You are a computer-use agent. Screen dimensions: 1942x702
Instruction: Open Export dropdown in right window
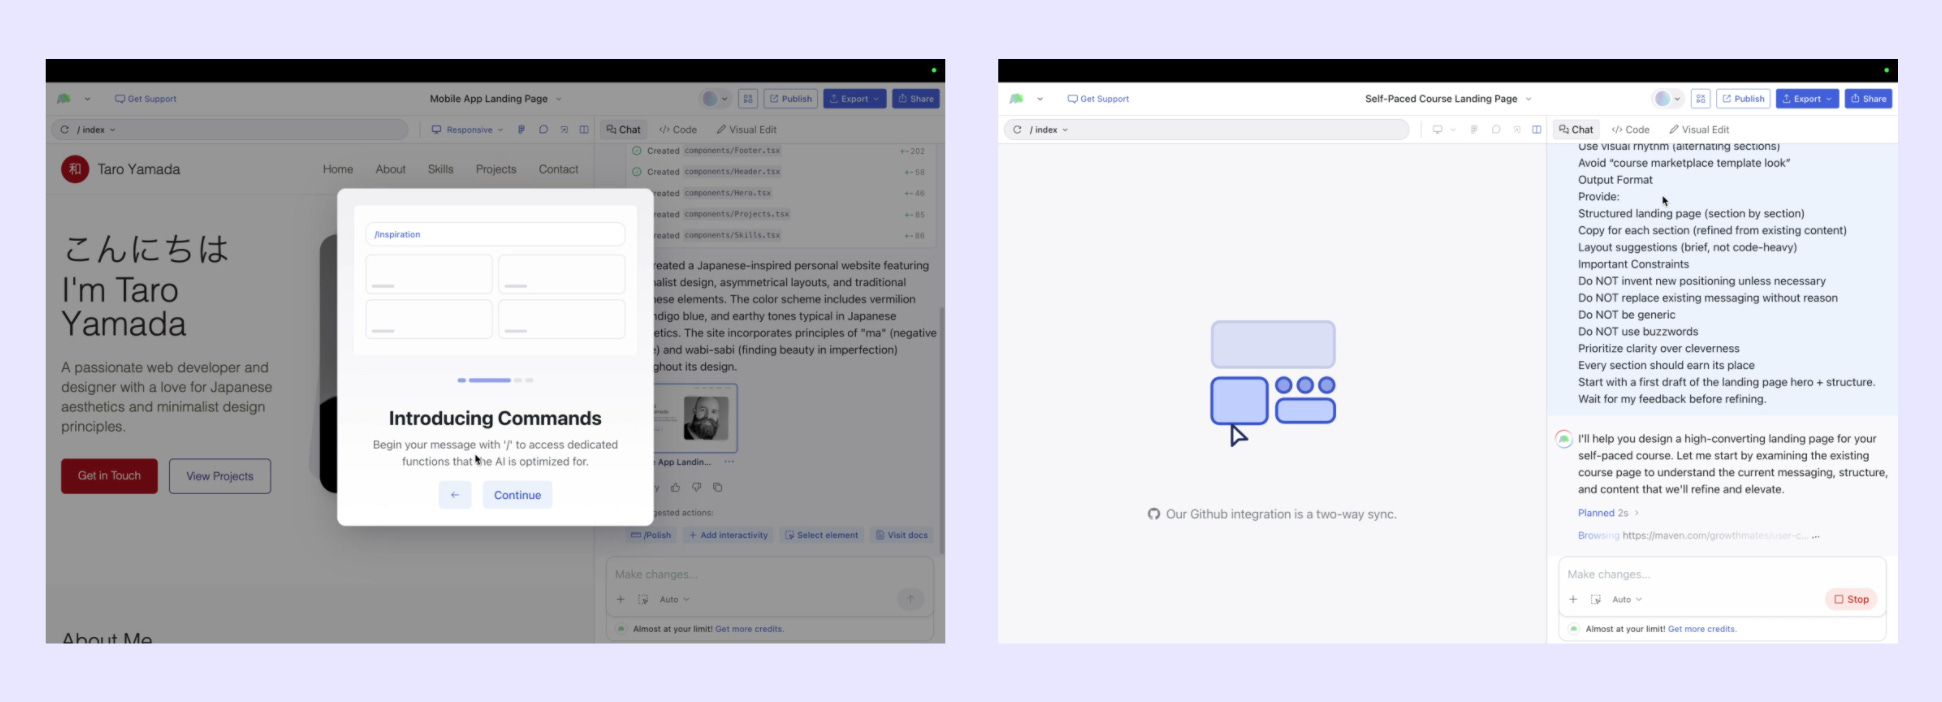click(x=1807, y=99)
